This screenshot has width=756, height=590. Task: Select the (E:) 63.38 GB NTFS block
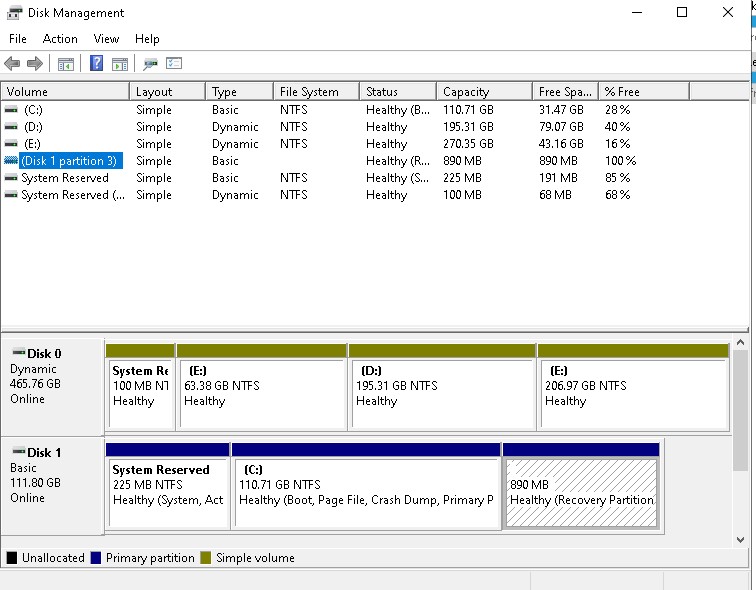point(262,387)
